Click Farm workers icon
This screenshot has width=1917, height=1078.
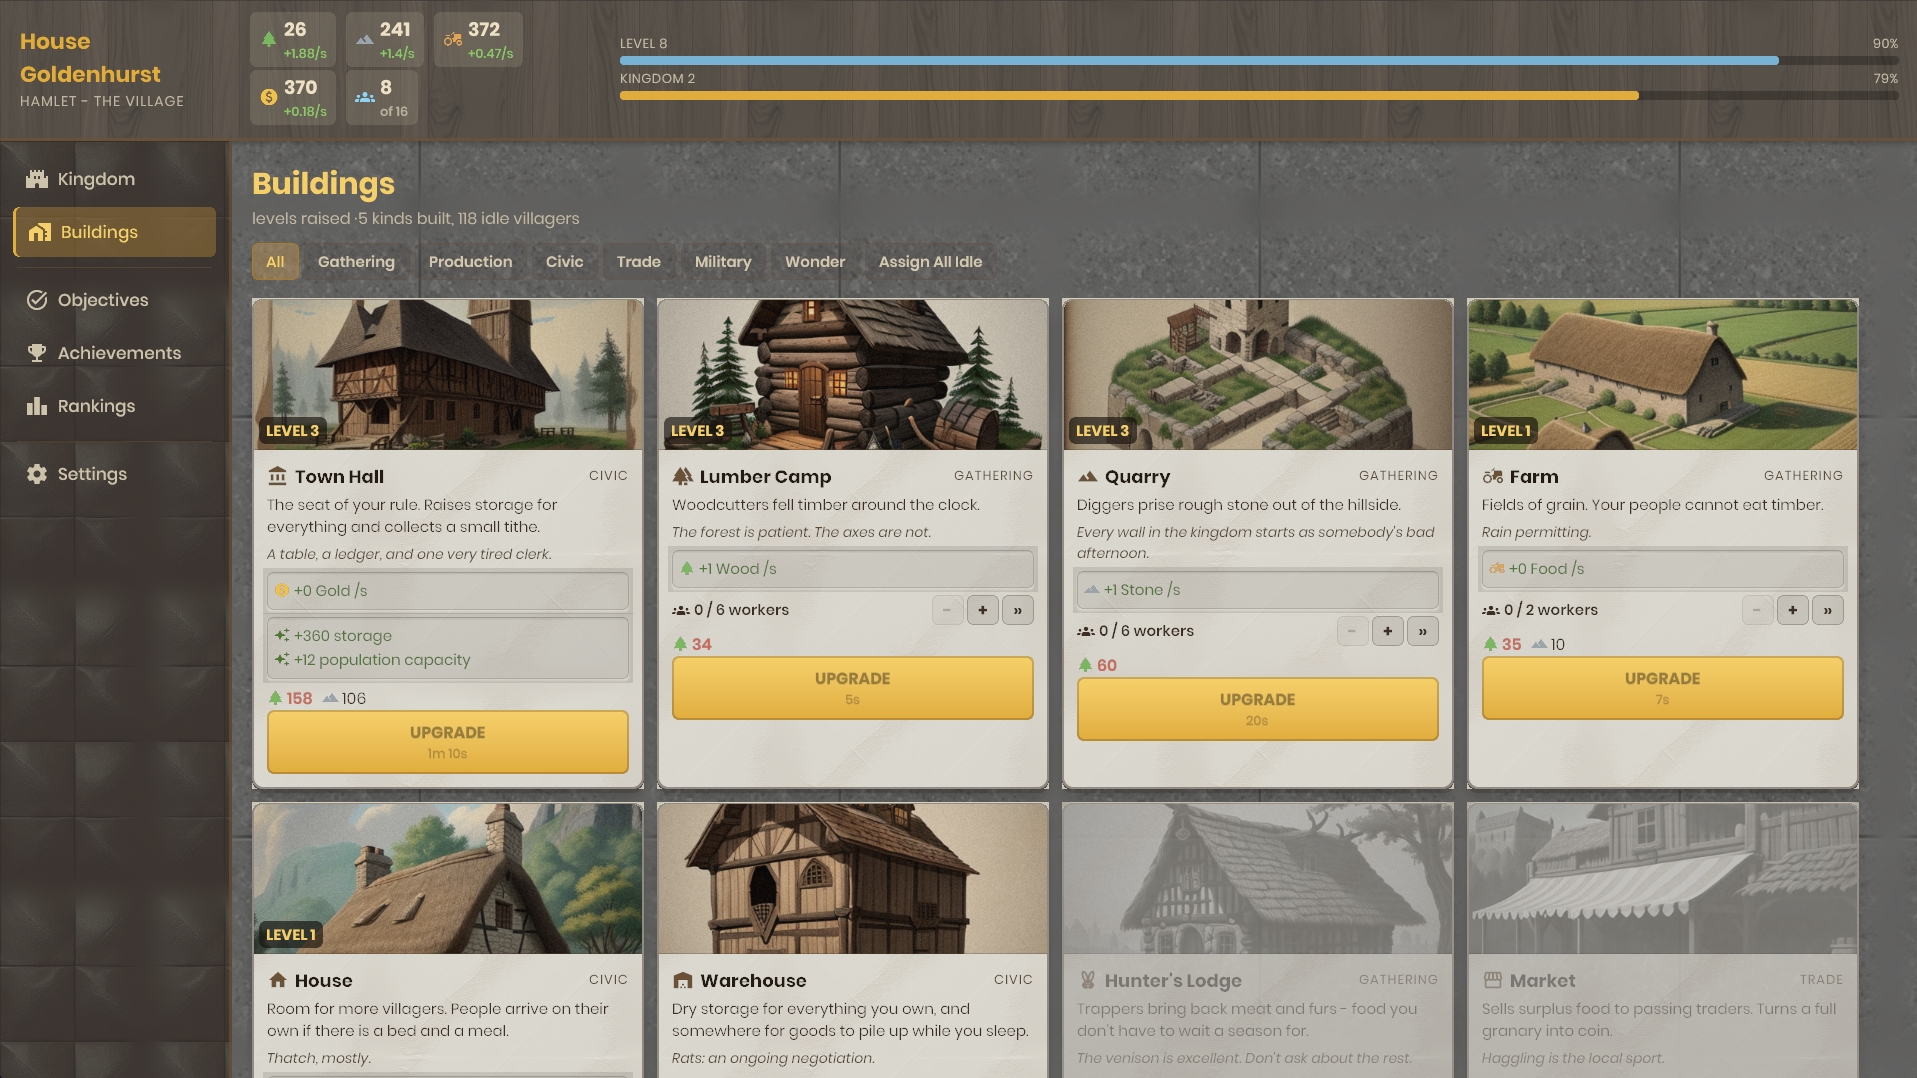(1491, 610)
